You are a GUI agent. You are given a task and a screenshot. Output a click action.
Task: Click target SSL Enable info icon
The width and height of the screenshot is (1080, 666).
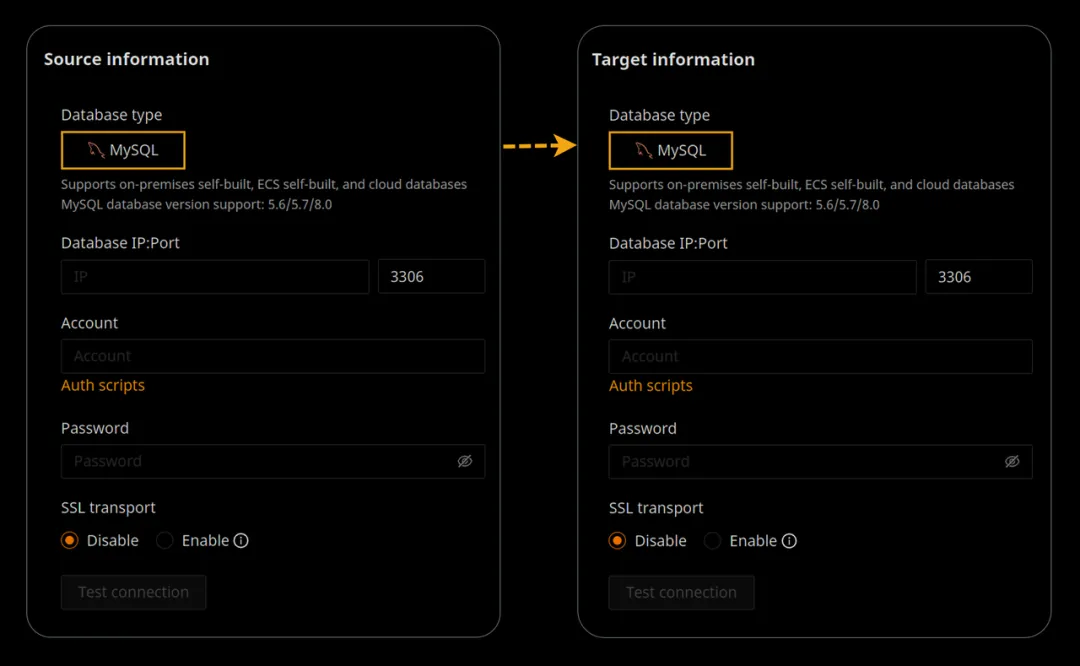coord(789,541)
